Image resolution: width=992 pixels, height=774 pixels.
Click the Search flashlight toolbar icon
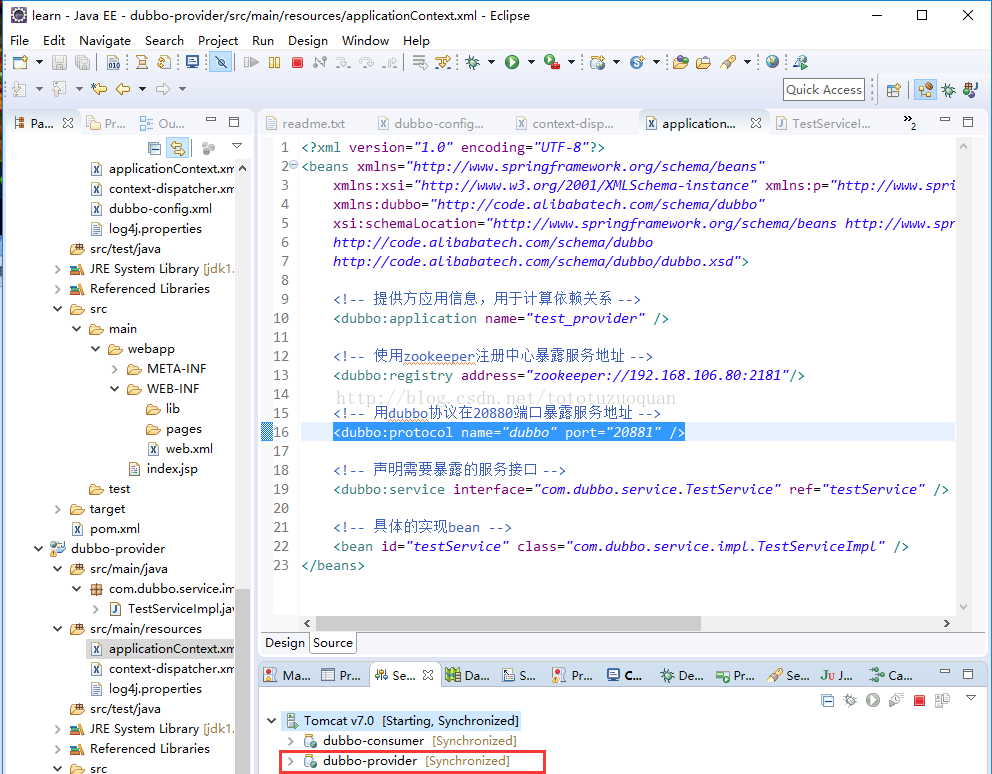[728, 62]
